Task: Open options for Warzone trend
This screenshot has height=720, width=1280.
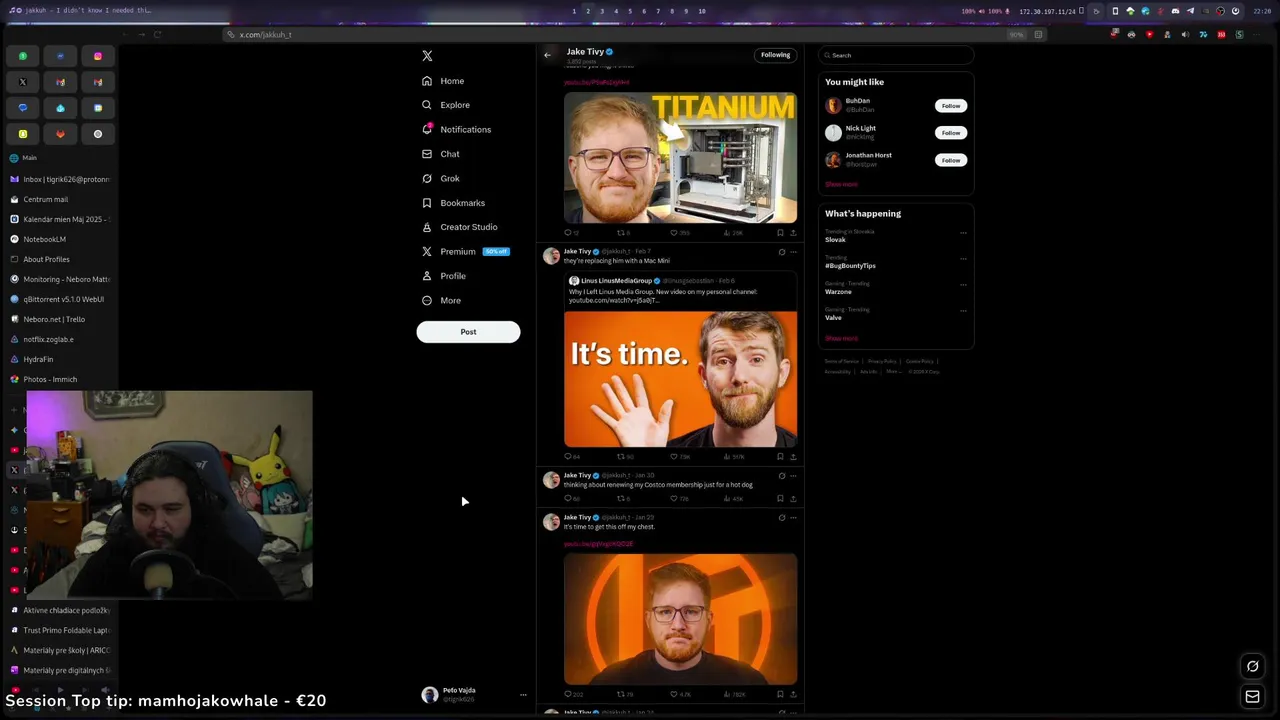Action: coord(963,284)
